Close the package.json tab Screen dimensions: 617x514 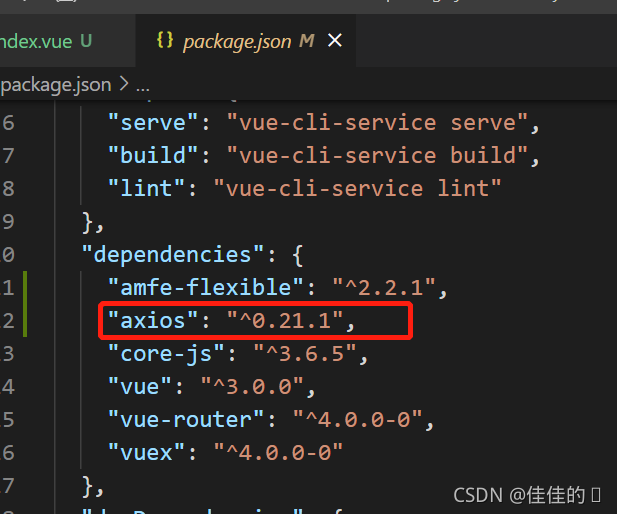click(x=335, y=40)
